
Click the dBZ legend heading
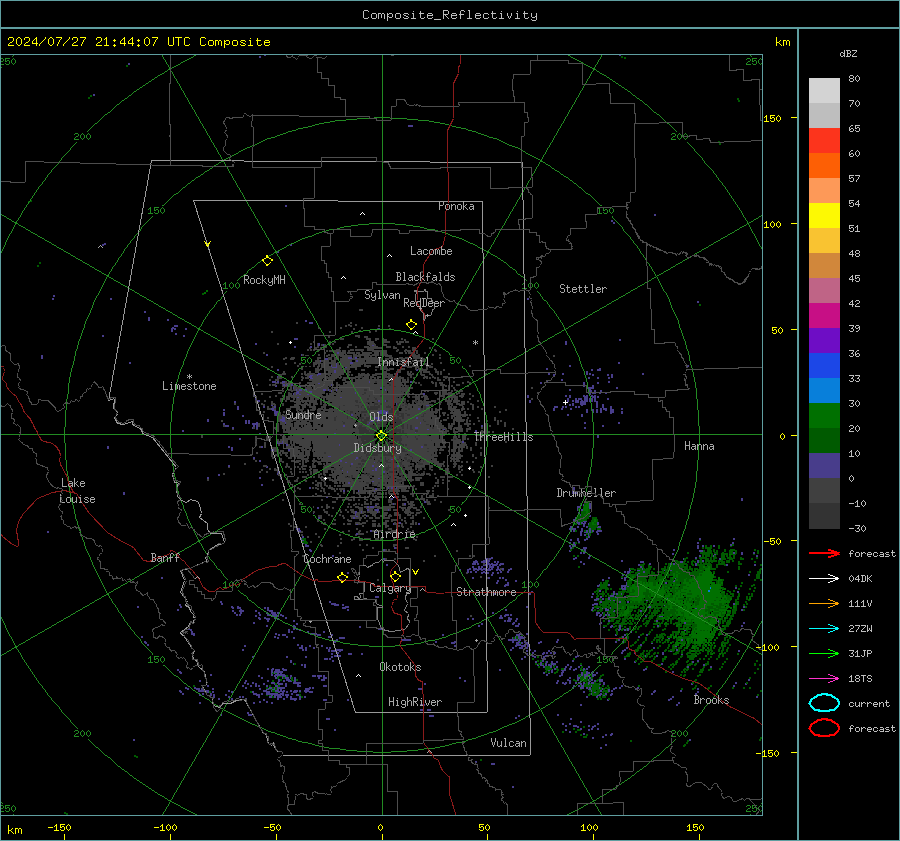[x=848, y=53]
